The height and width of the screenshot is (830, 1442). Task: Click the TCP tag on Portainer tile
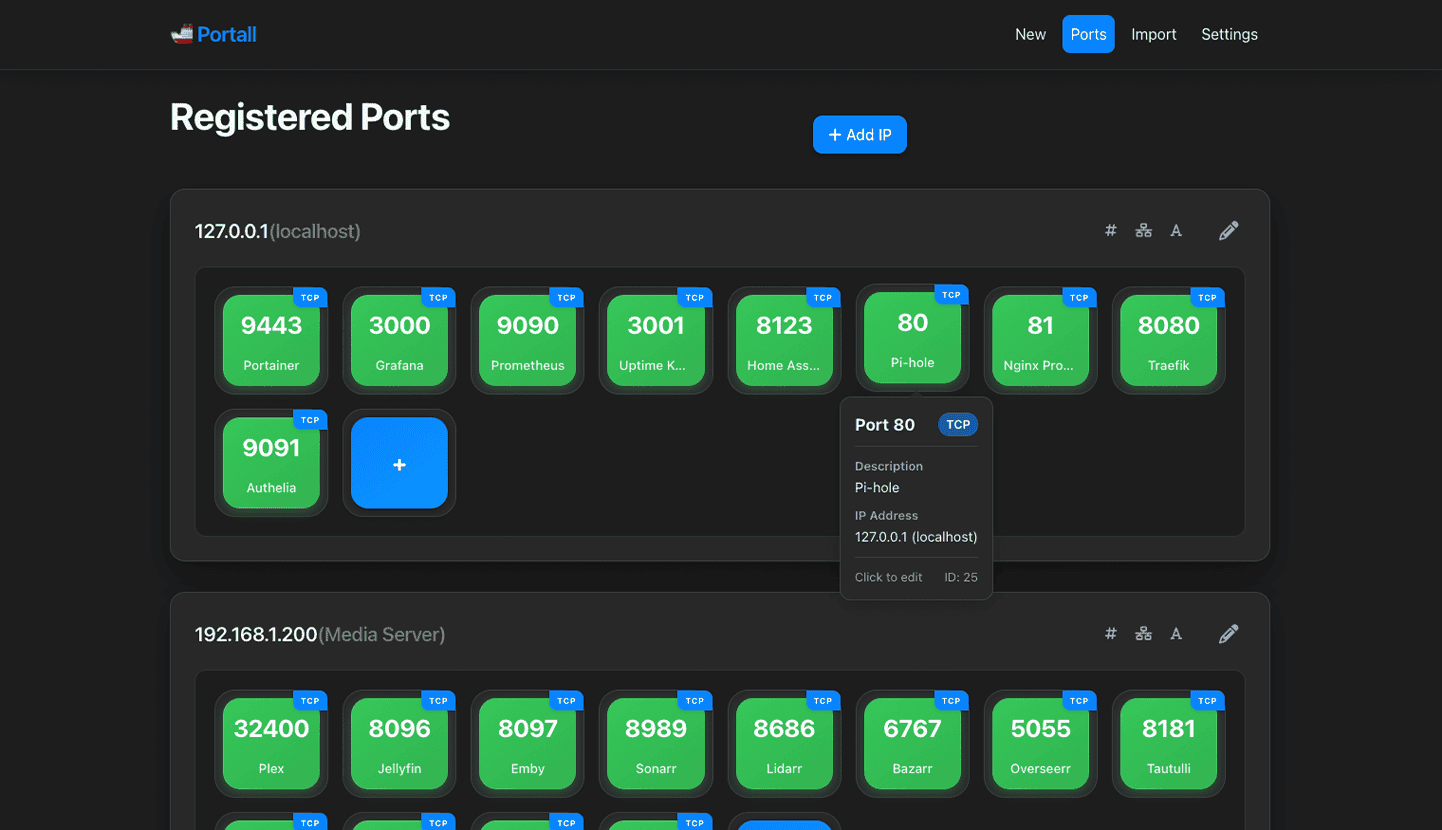point(310,298)
